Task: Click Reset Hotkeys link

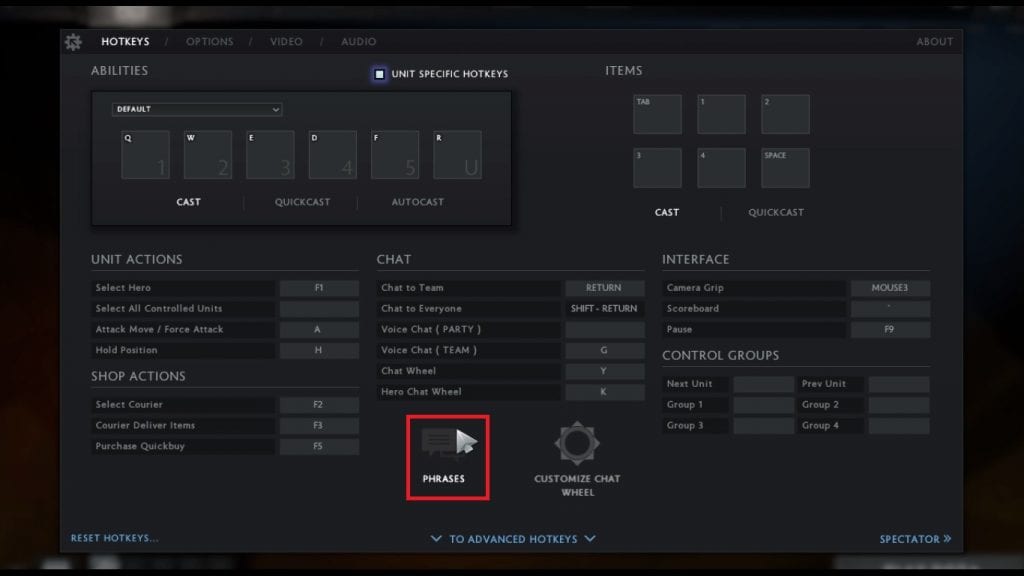Action: click(x=114, y=538)
